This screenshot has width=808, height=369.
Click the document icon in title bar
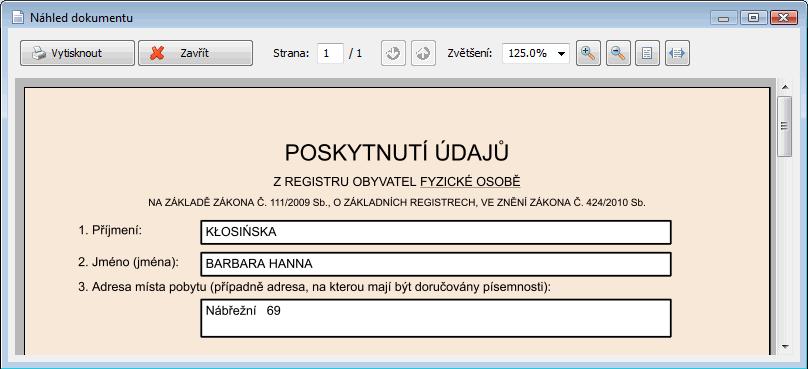[x=18, y=18]
